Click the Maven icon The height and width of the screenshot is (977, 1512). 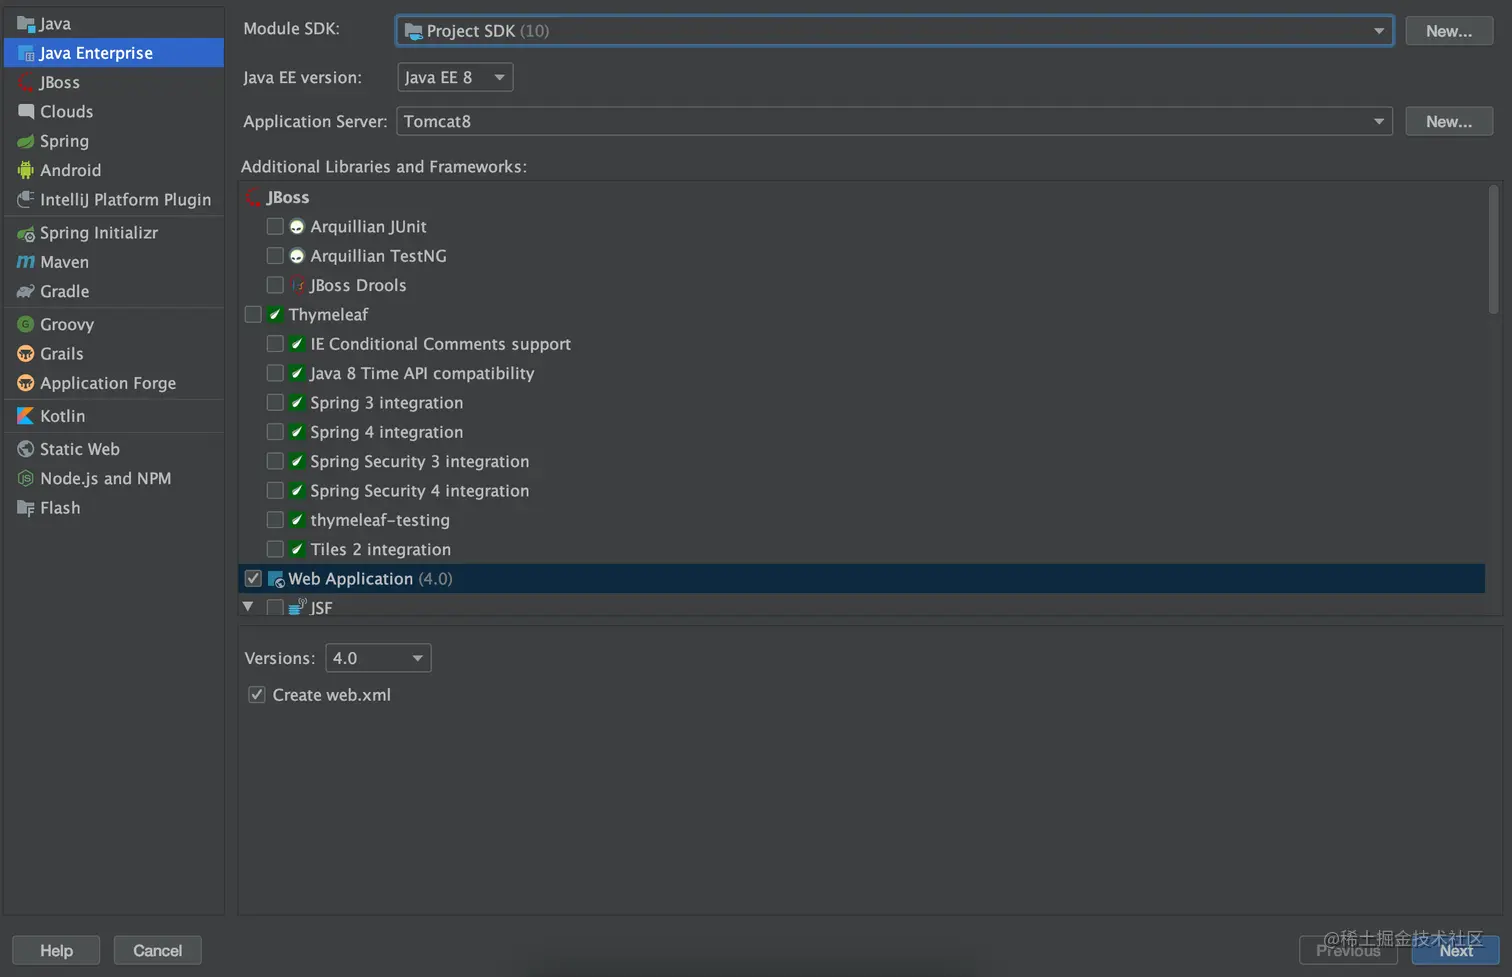point(26,262)
